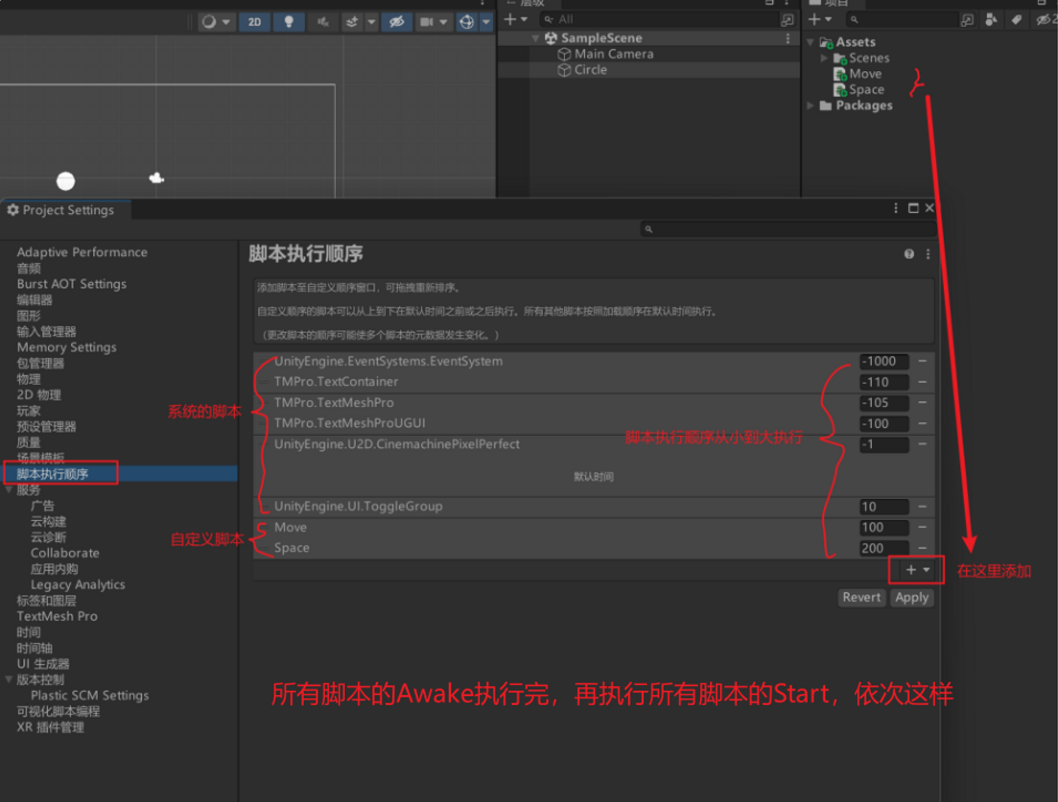Open Project Settings window kebab menu
Viewport: 1058px width, 802px height.
pos(895,208)
